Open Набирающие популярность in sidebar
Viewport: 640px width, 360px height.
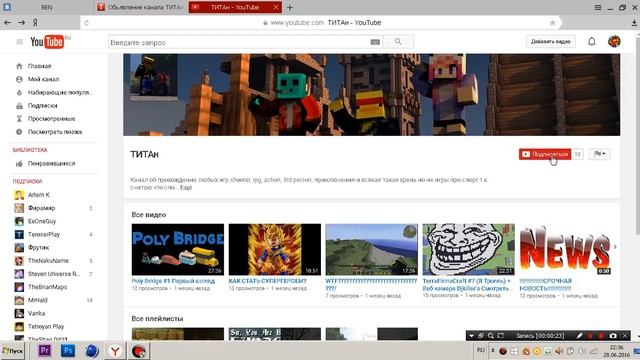point(60,92)
